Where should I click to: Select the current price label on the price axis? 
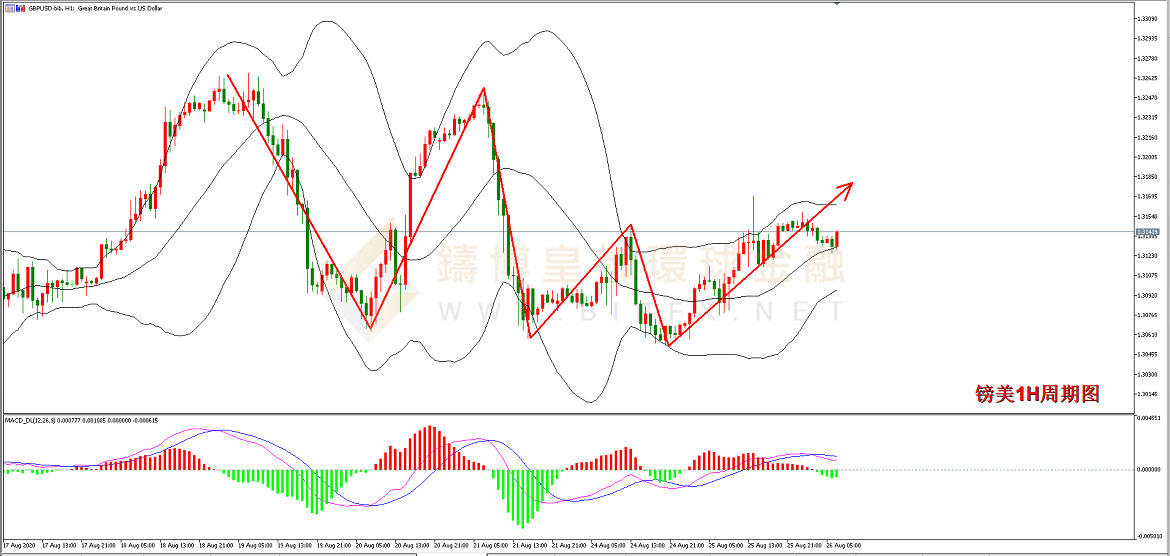(x=1146, y=232)
